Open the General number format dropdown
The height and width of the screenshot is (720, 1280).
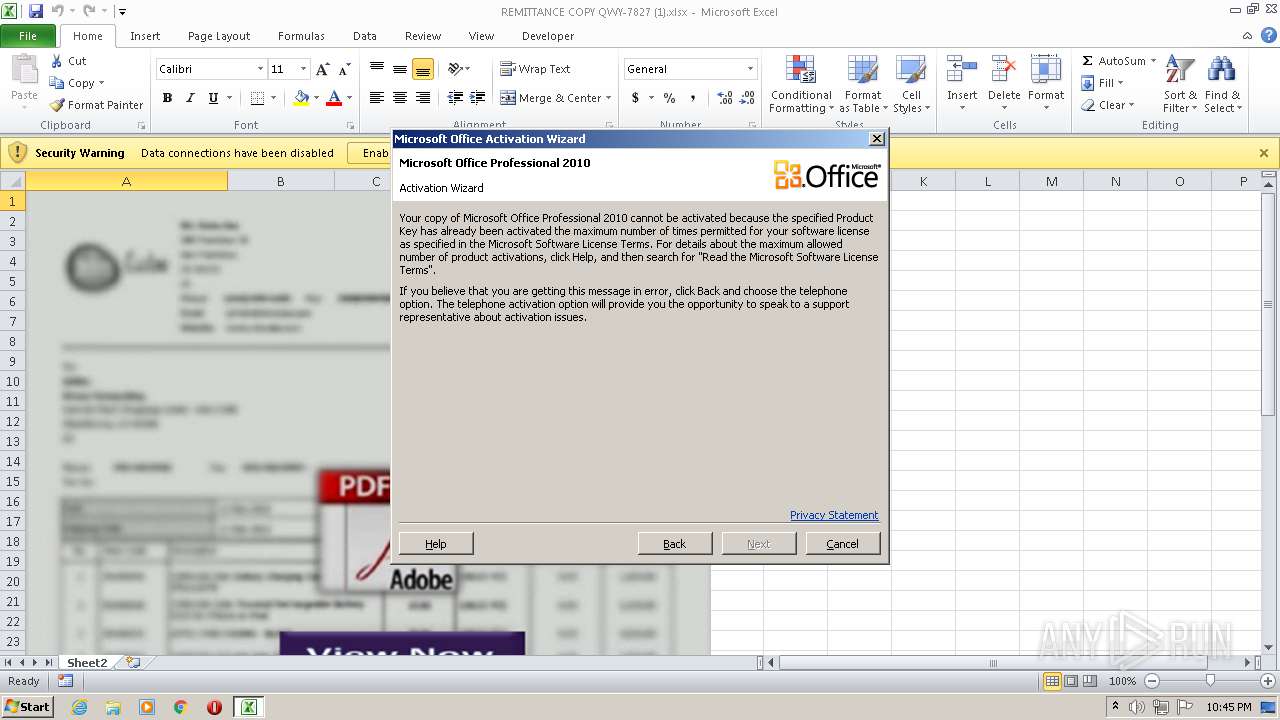750,69
